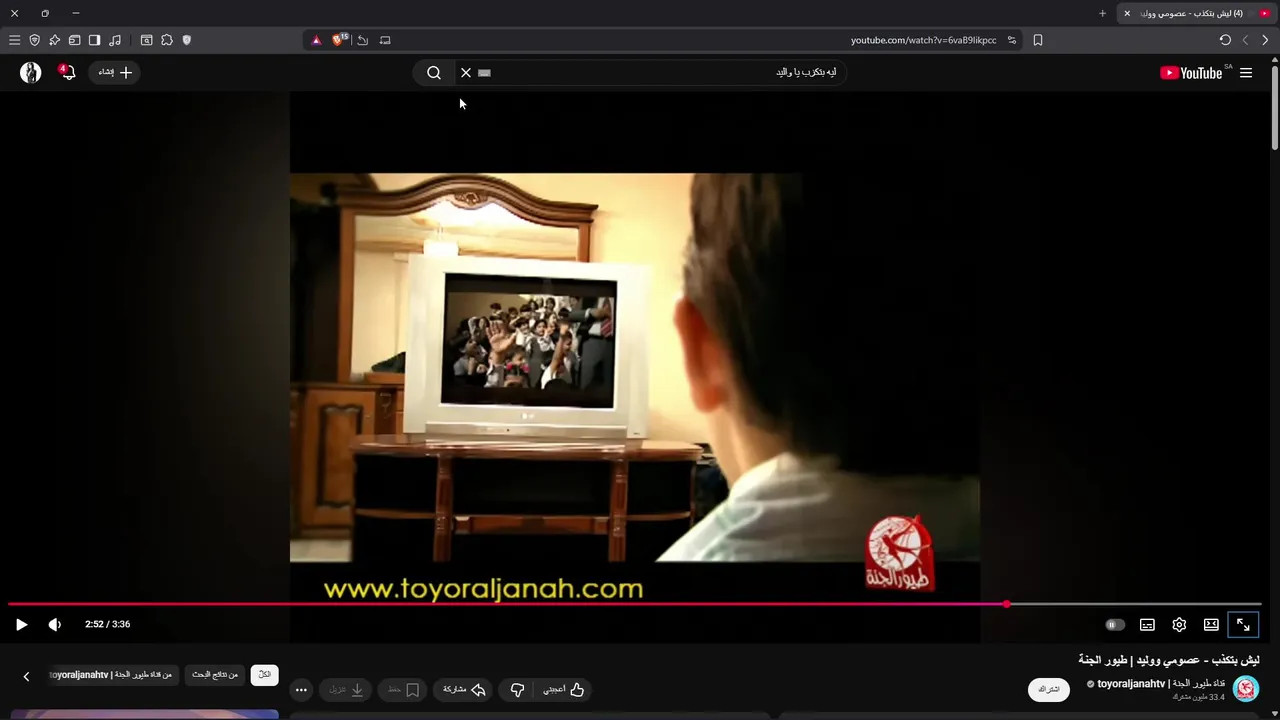This screenshot has height=720, width=1280.
Task: Toggle the browser sidebar panel
Action: click(x=94, y=40)
